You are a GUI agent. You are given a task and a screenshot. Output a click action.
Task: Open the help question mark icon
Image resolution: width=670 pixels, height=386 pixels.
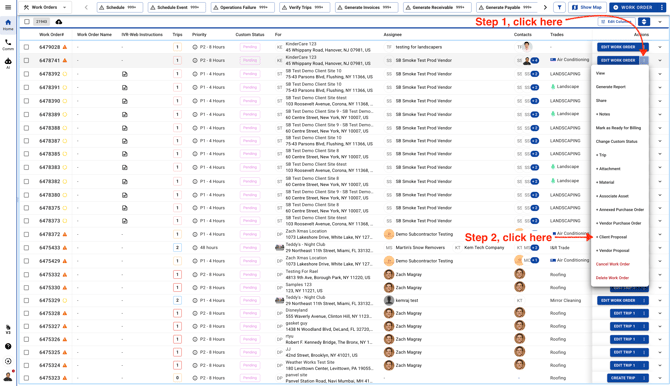pos(8,346)
